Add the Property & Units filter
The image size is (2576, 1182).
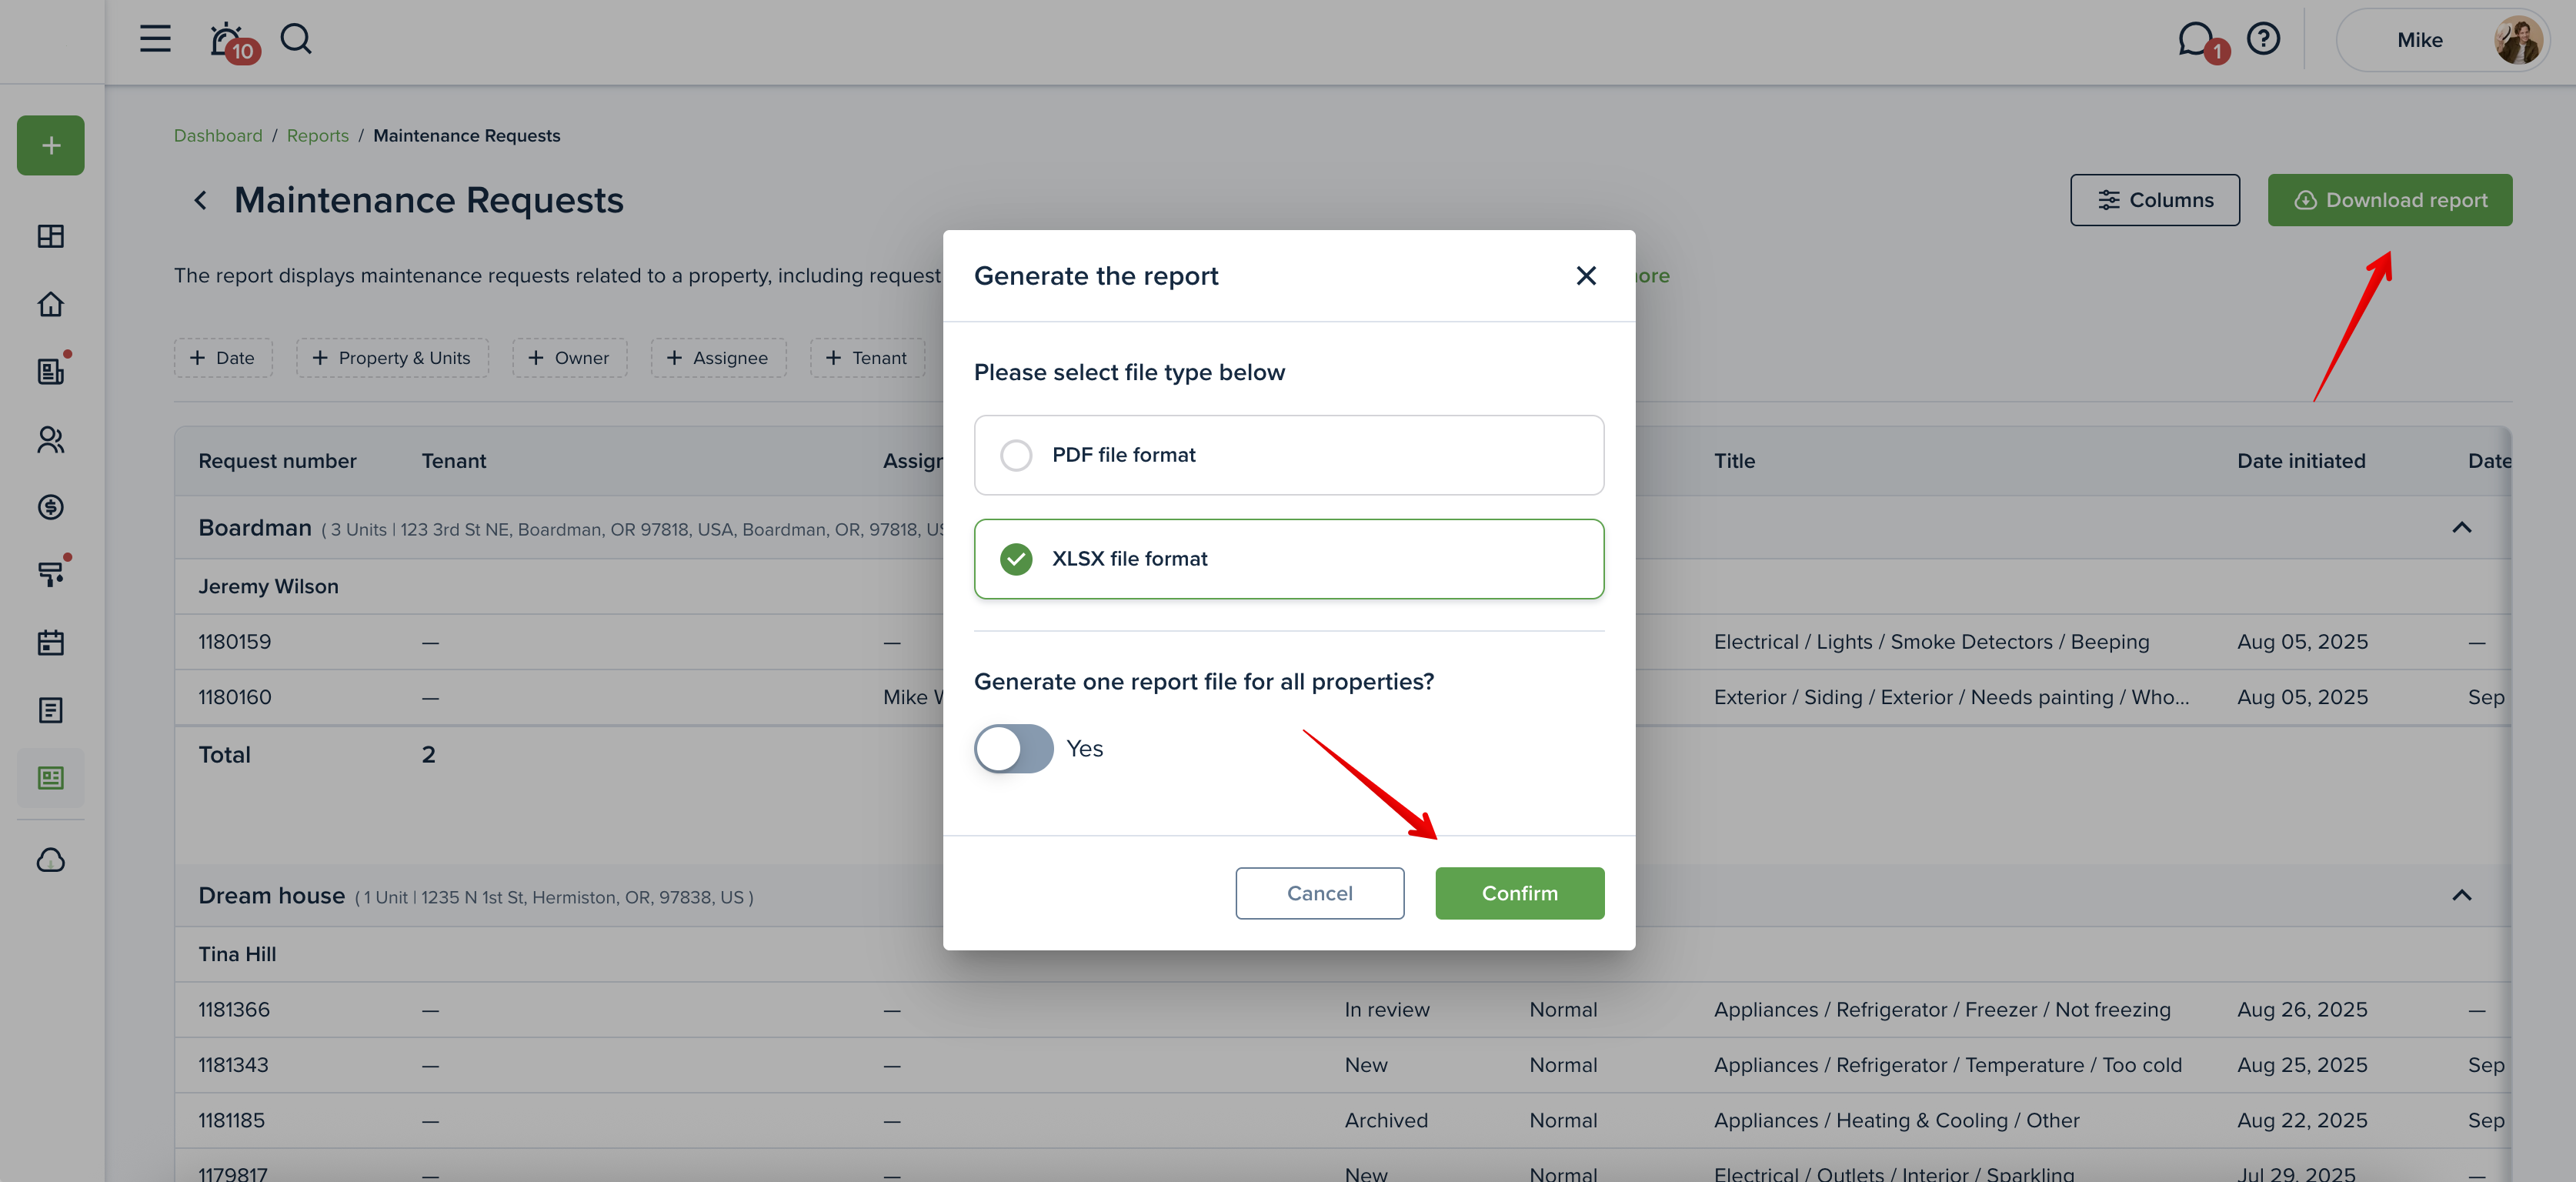coord(392,358)
